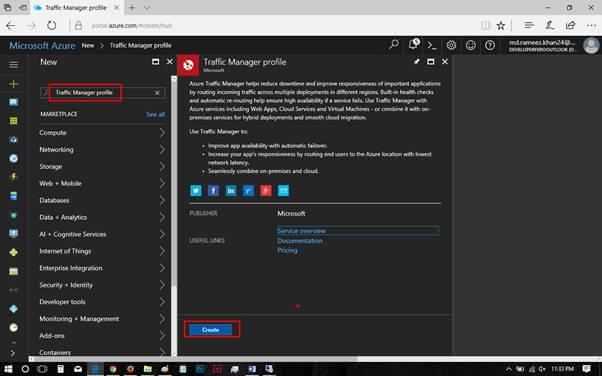Image resolution: width=602 pixels, height=376 pixels.
Task: Expand the Data + Analytics category
Action: [102, 217]
